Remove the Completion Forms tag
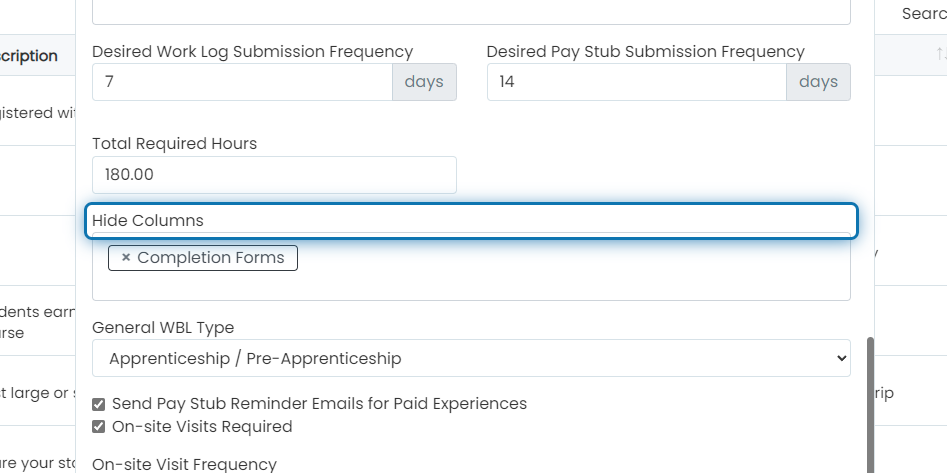The width and height of the screenshot is (947, 473). coord(126,257)
